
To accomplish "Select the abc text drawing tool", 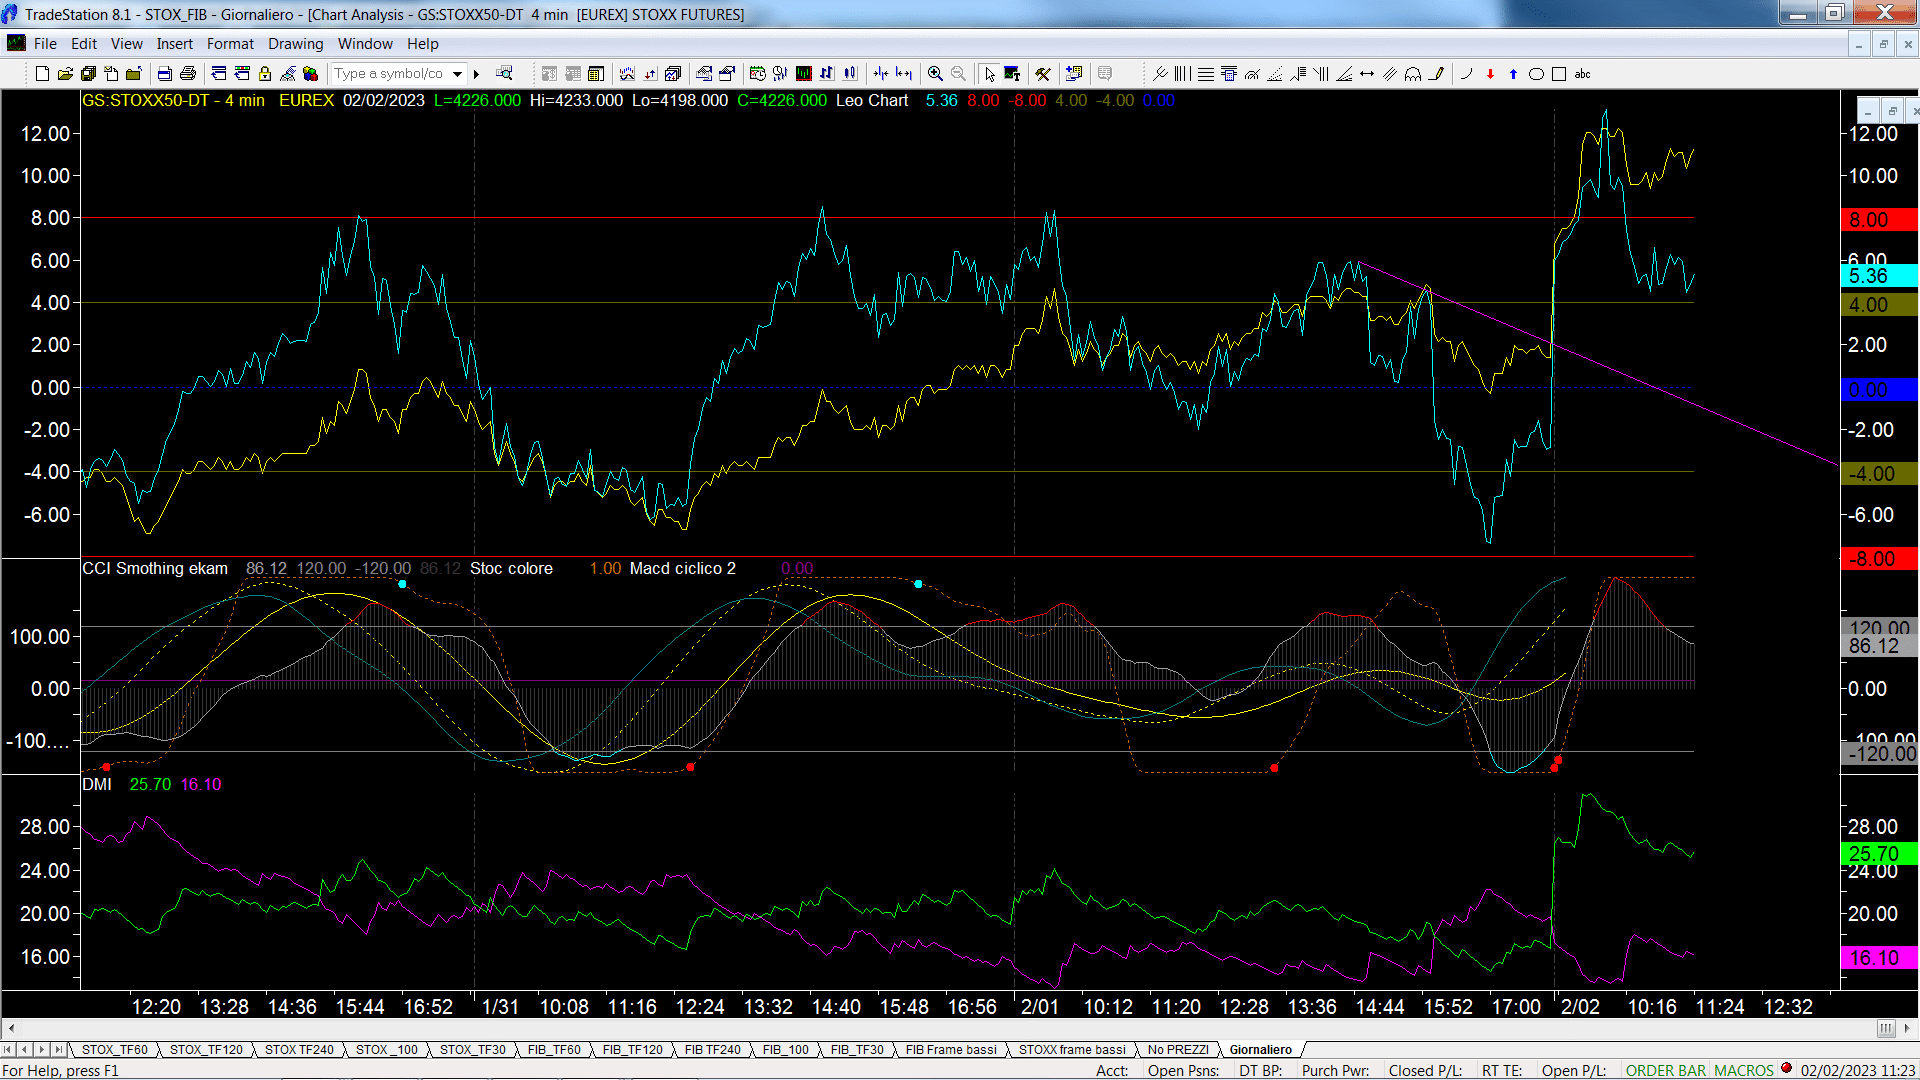I will pos(1582,73).
